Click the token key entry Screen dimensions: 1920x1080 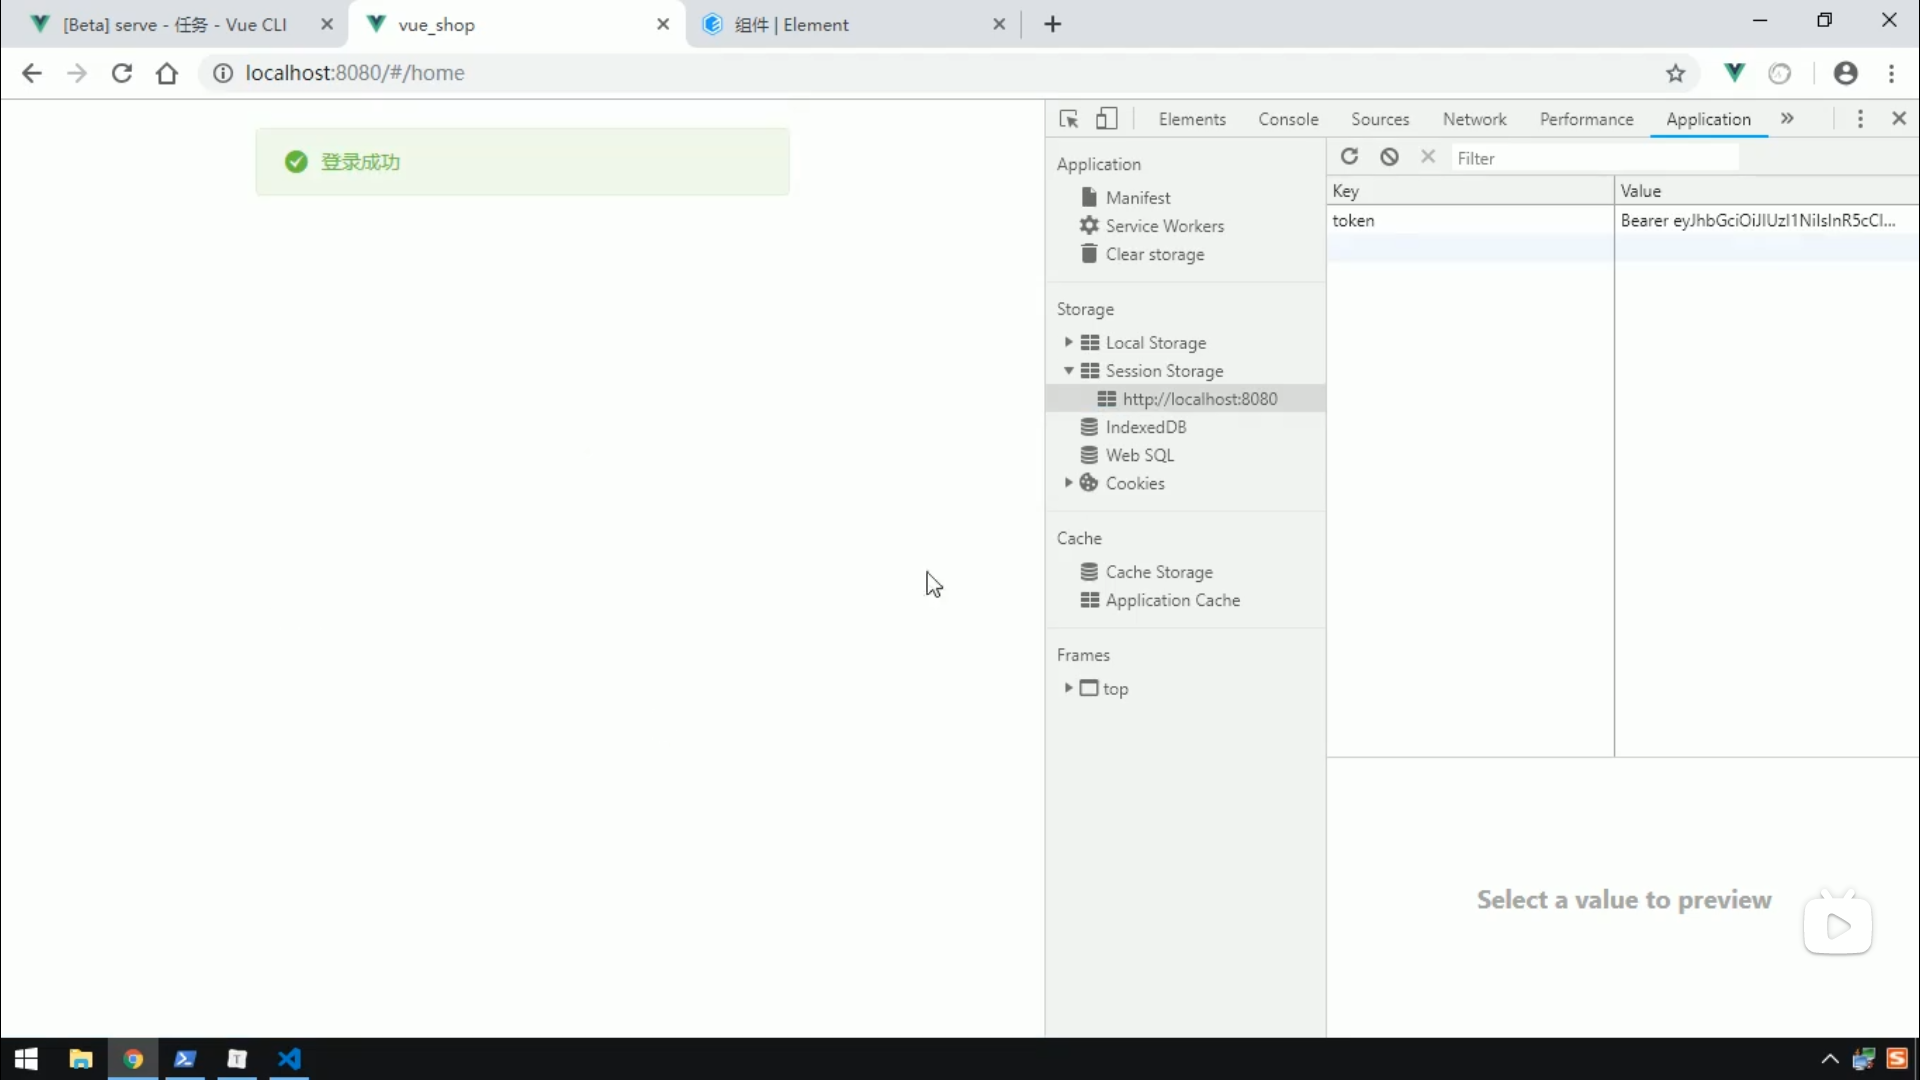(1353, 220)
